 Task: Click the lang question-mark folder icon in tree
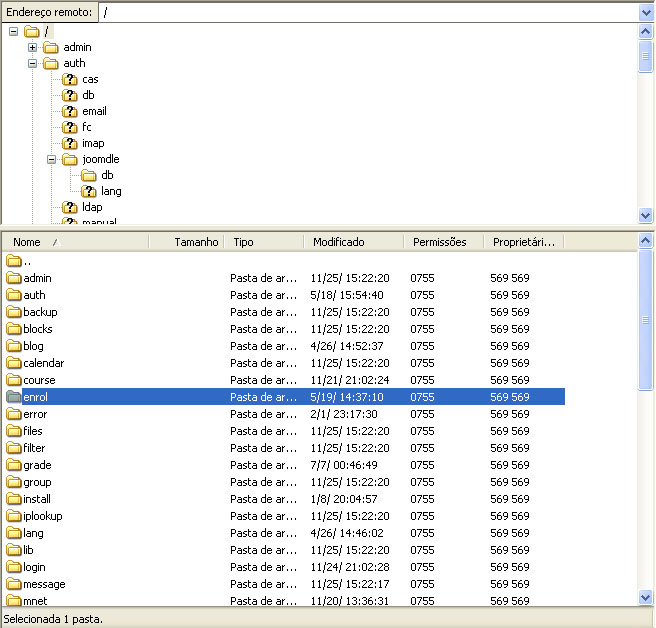tap(88, 191)
